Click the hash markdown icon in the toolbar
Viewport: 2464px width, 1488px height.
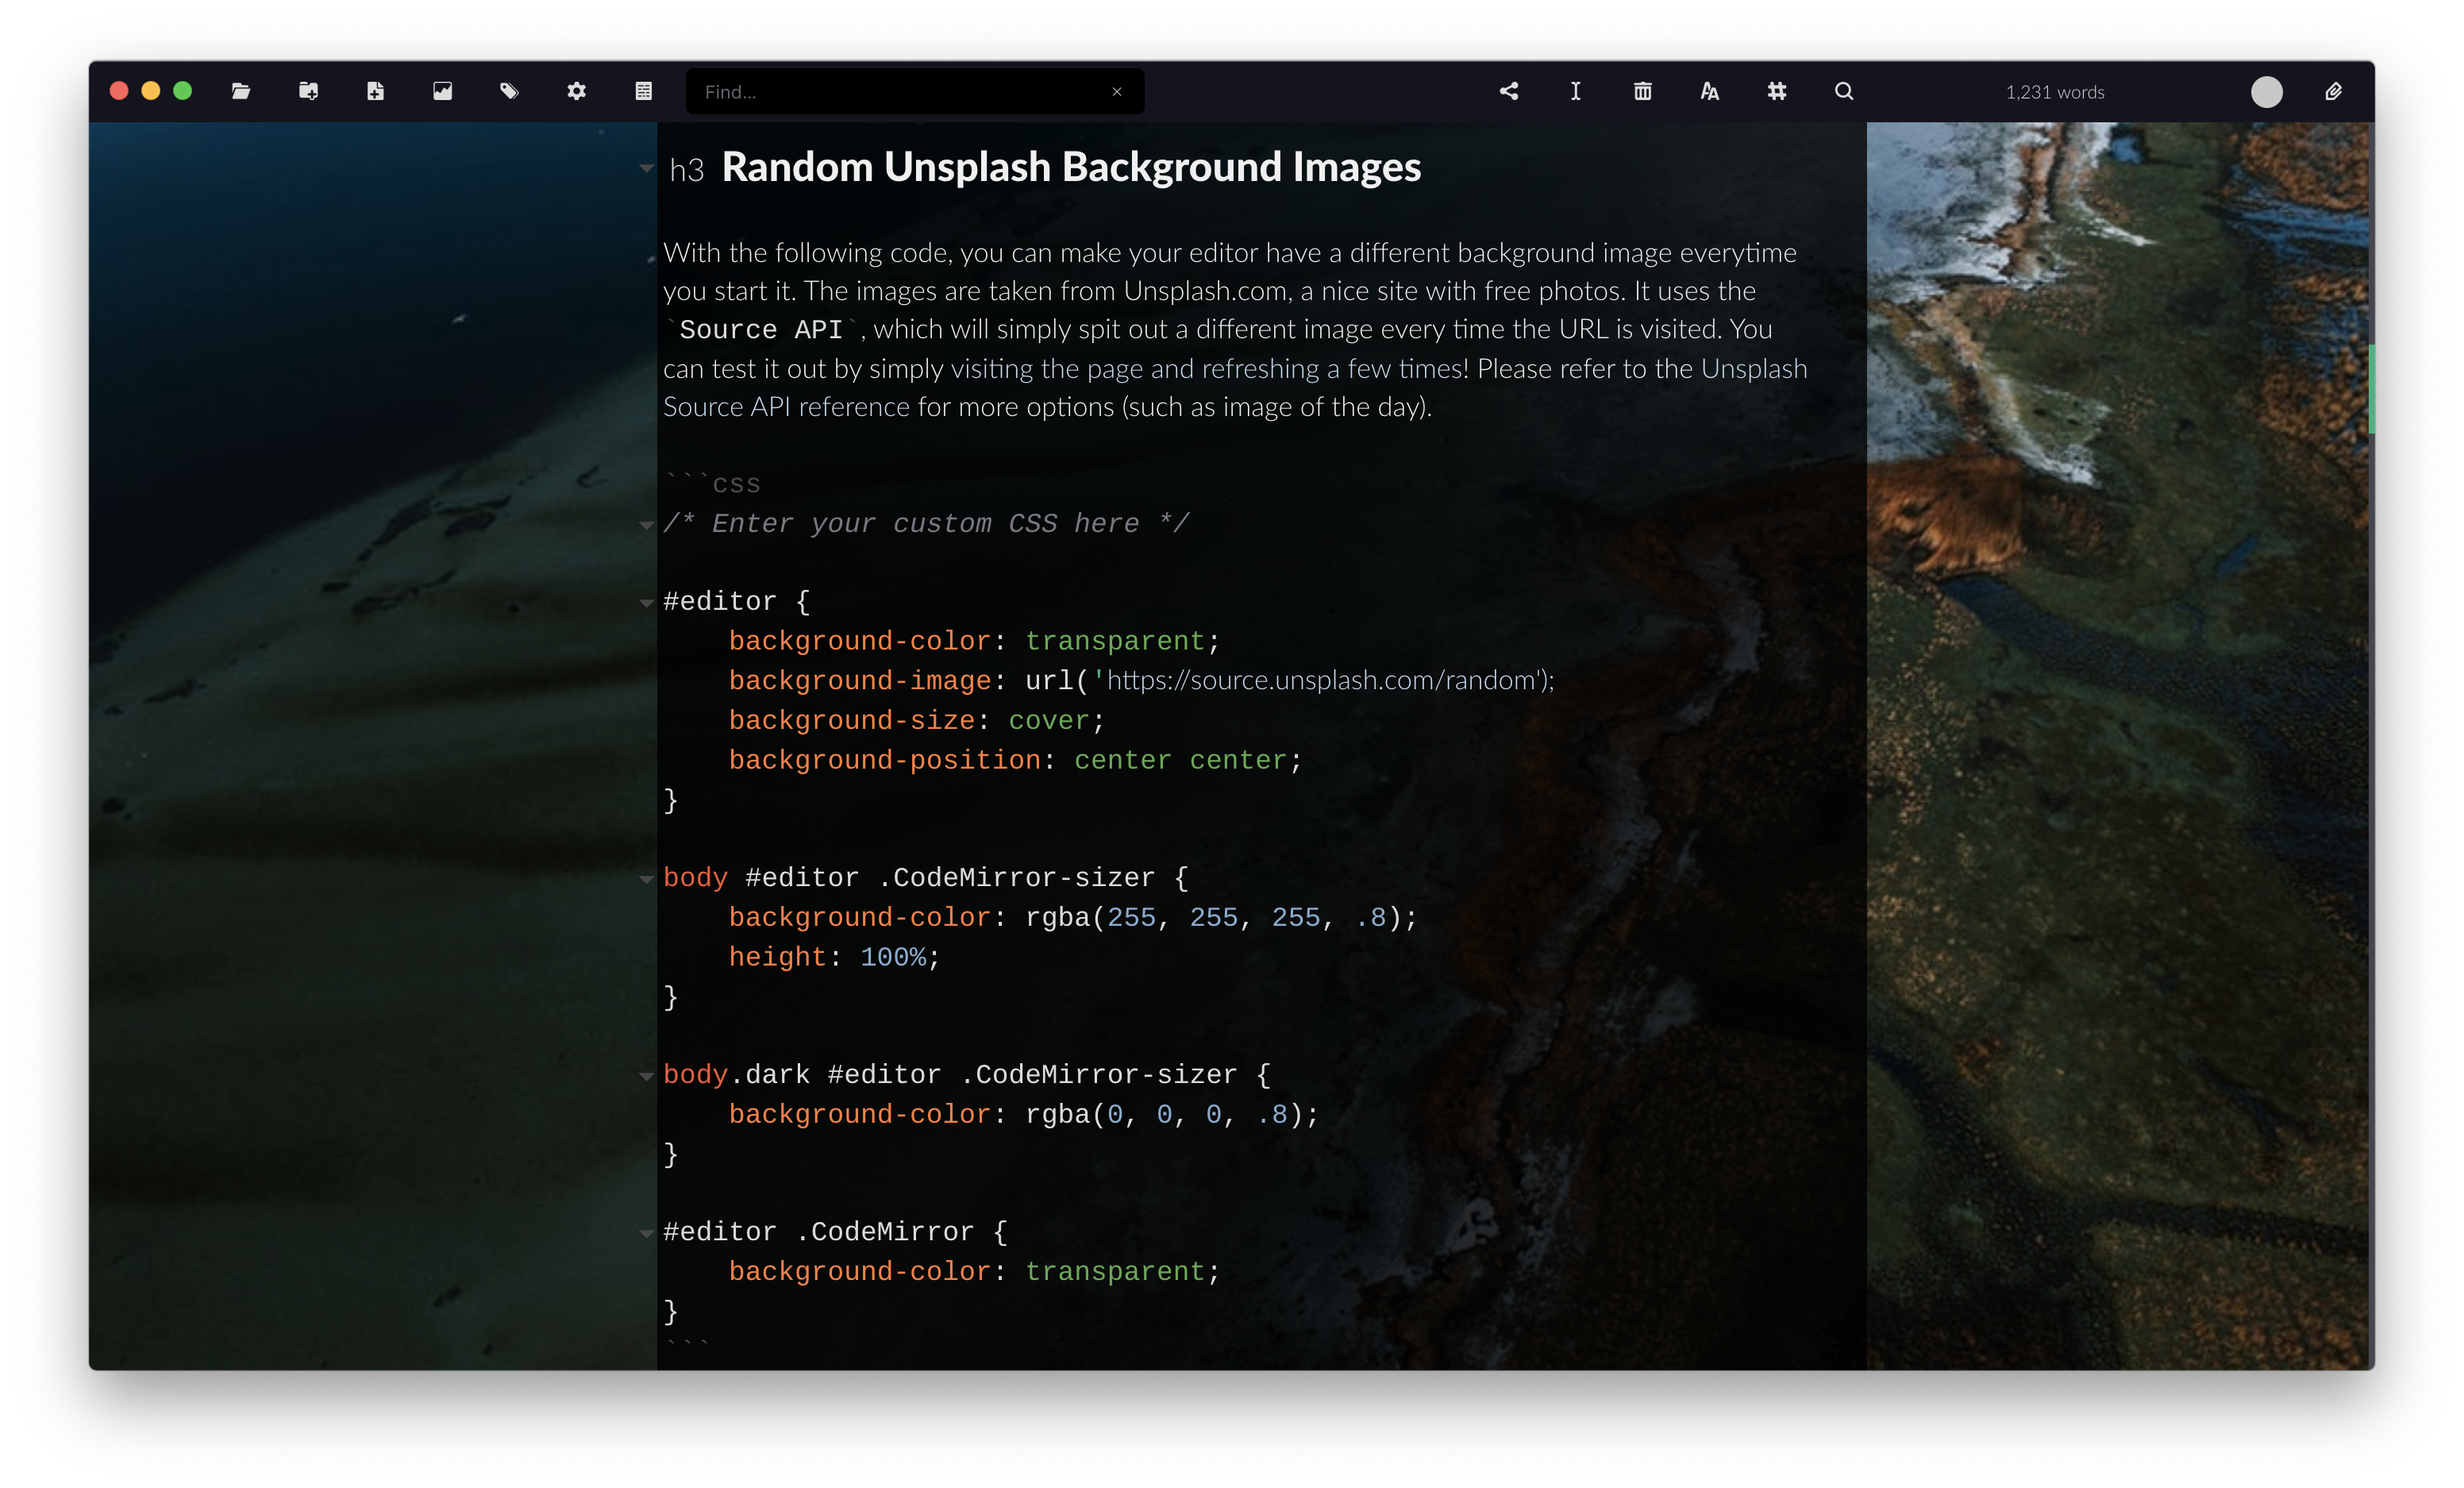[x=1777, y=91]
